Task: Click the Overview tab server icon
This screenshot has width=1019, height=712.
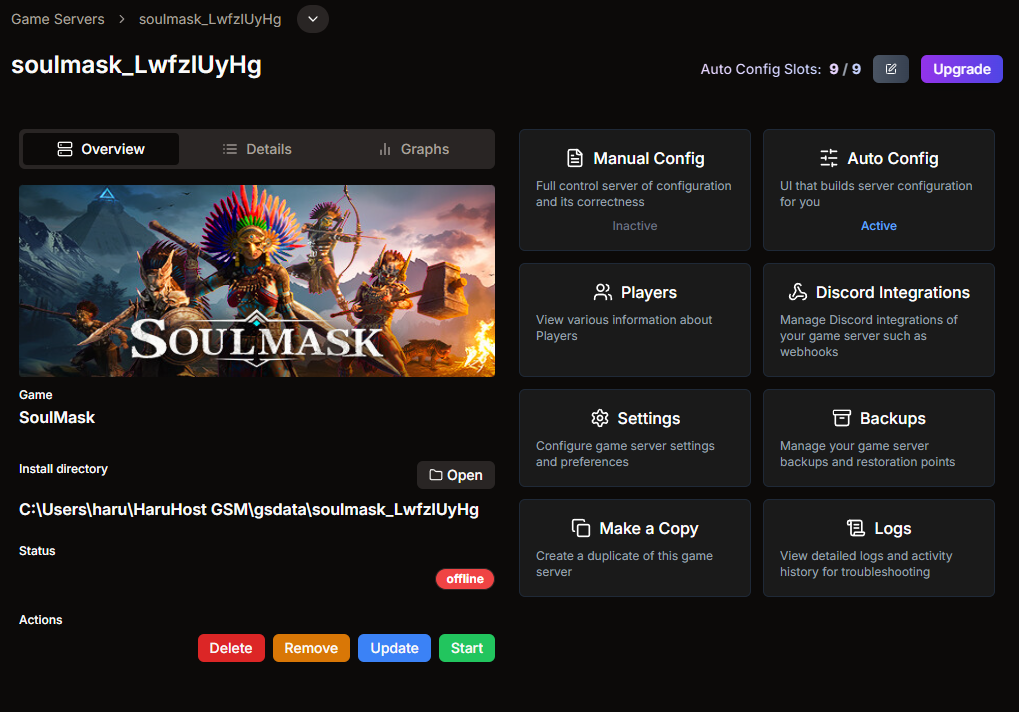Action: click(x=65, y=149)
